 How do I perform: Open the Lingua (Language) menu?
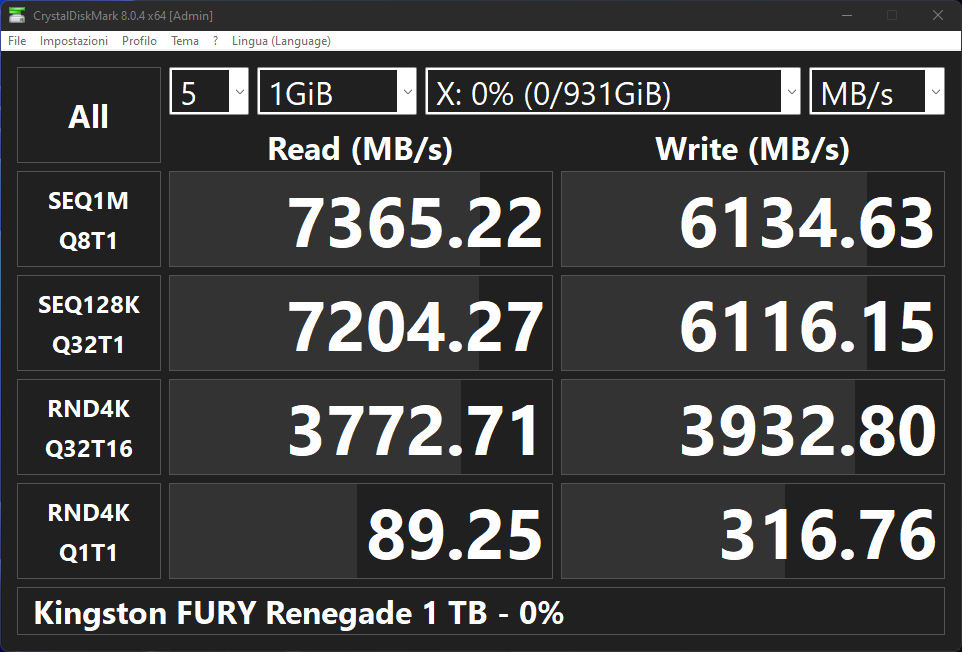281,40
